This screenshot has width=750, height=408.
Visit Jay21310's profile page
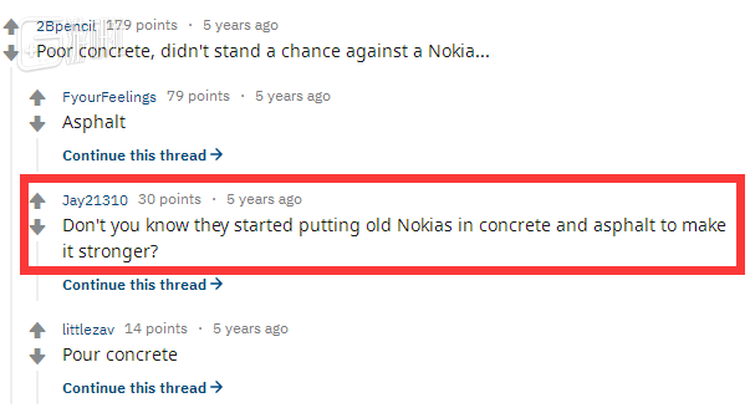(96, 200)
